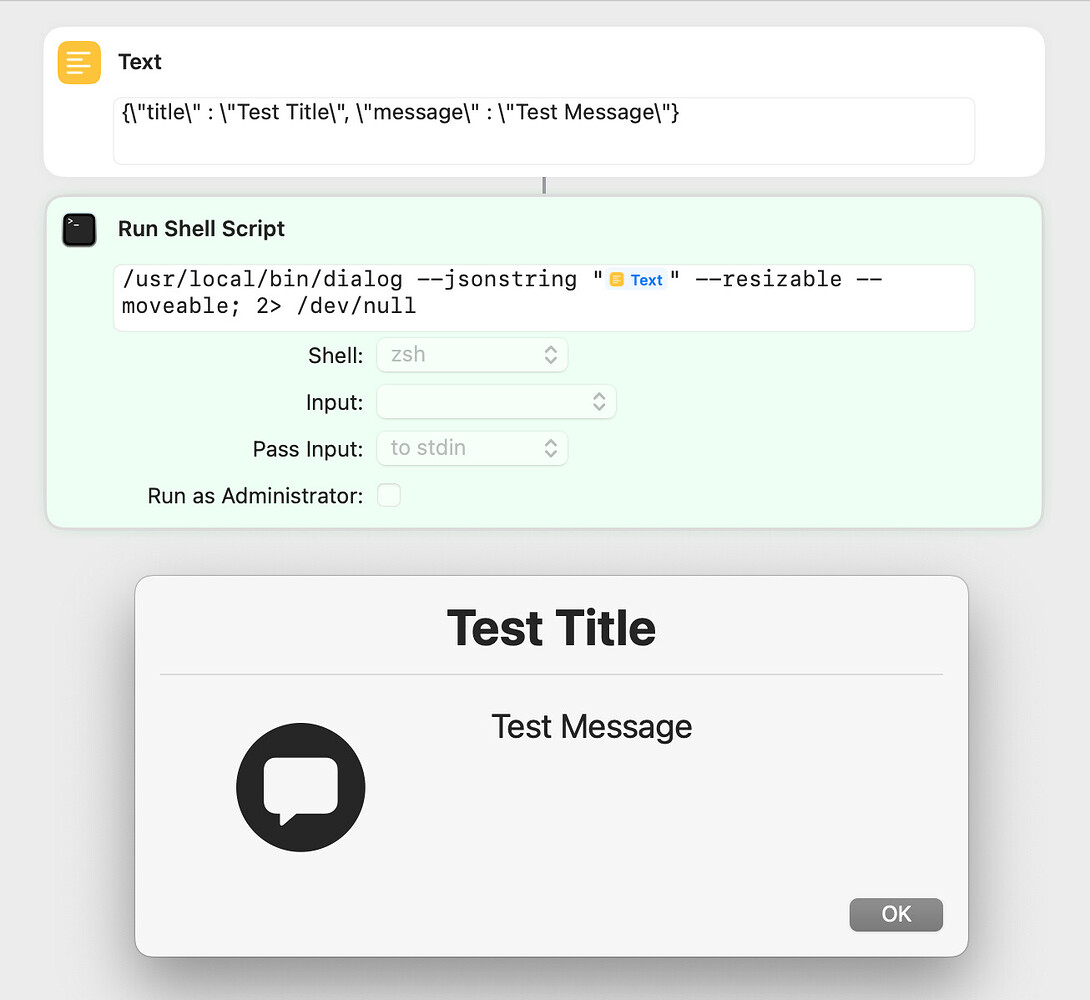This screenshot has height=1000, width=1090.
Task: Open the empty Input dropdown
Action: pyautogui.click(x=497, y=401)
